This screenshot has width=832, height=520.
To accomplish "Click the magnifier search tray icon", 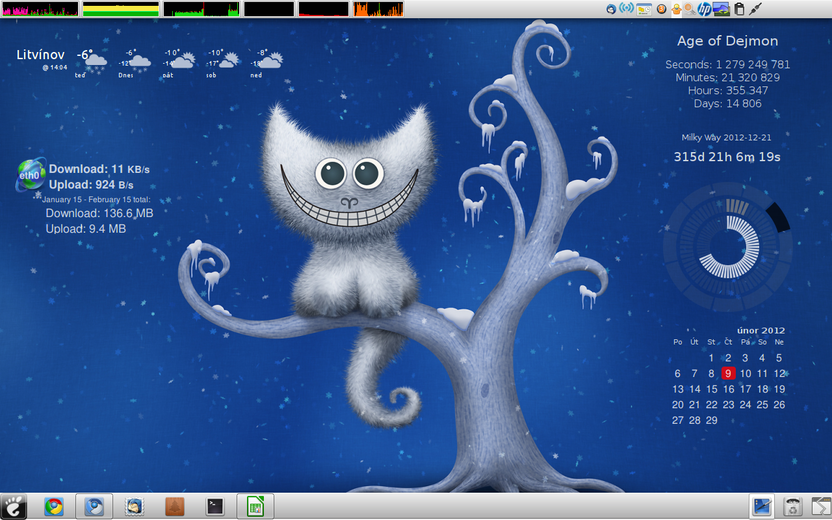I will click(690, 9).
